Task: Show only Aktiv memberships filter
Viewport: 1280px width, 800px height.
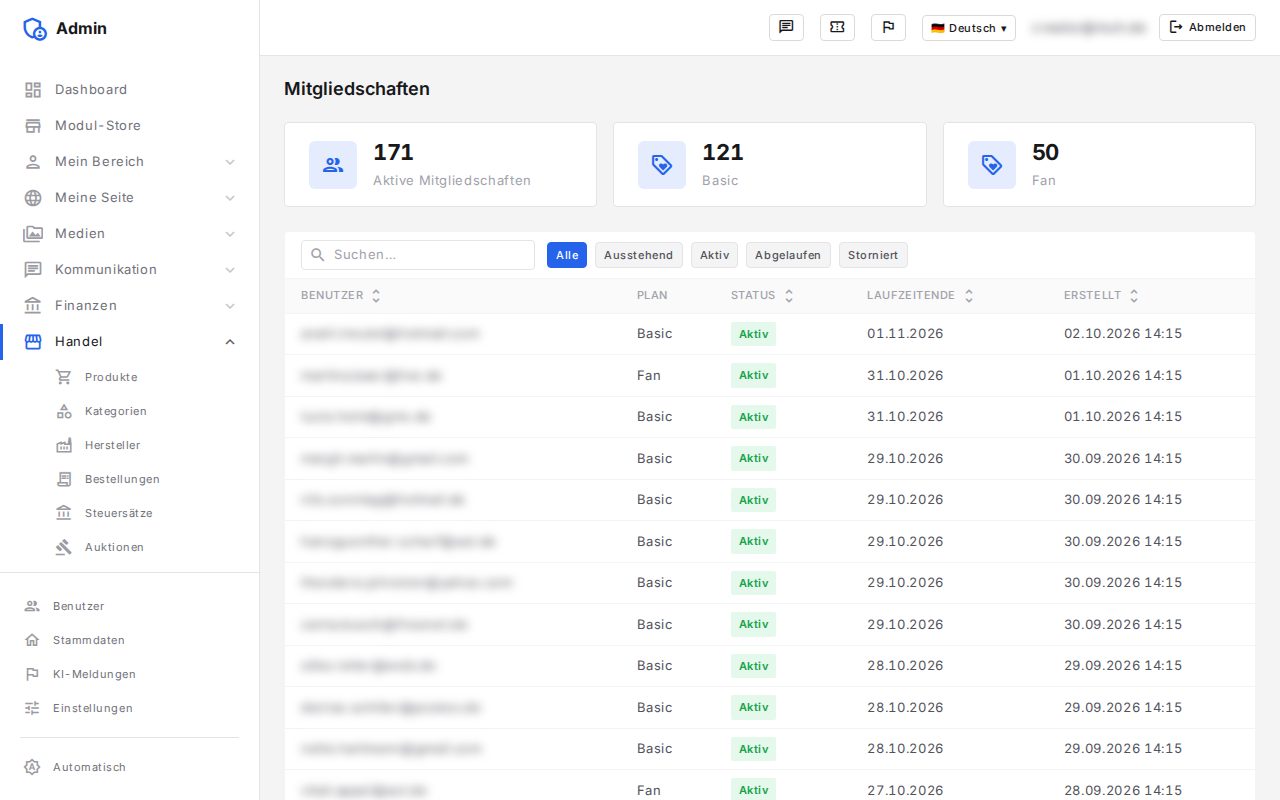Action: (714, 255)
